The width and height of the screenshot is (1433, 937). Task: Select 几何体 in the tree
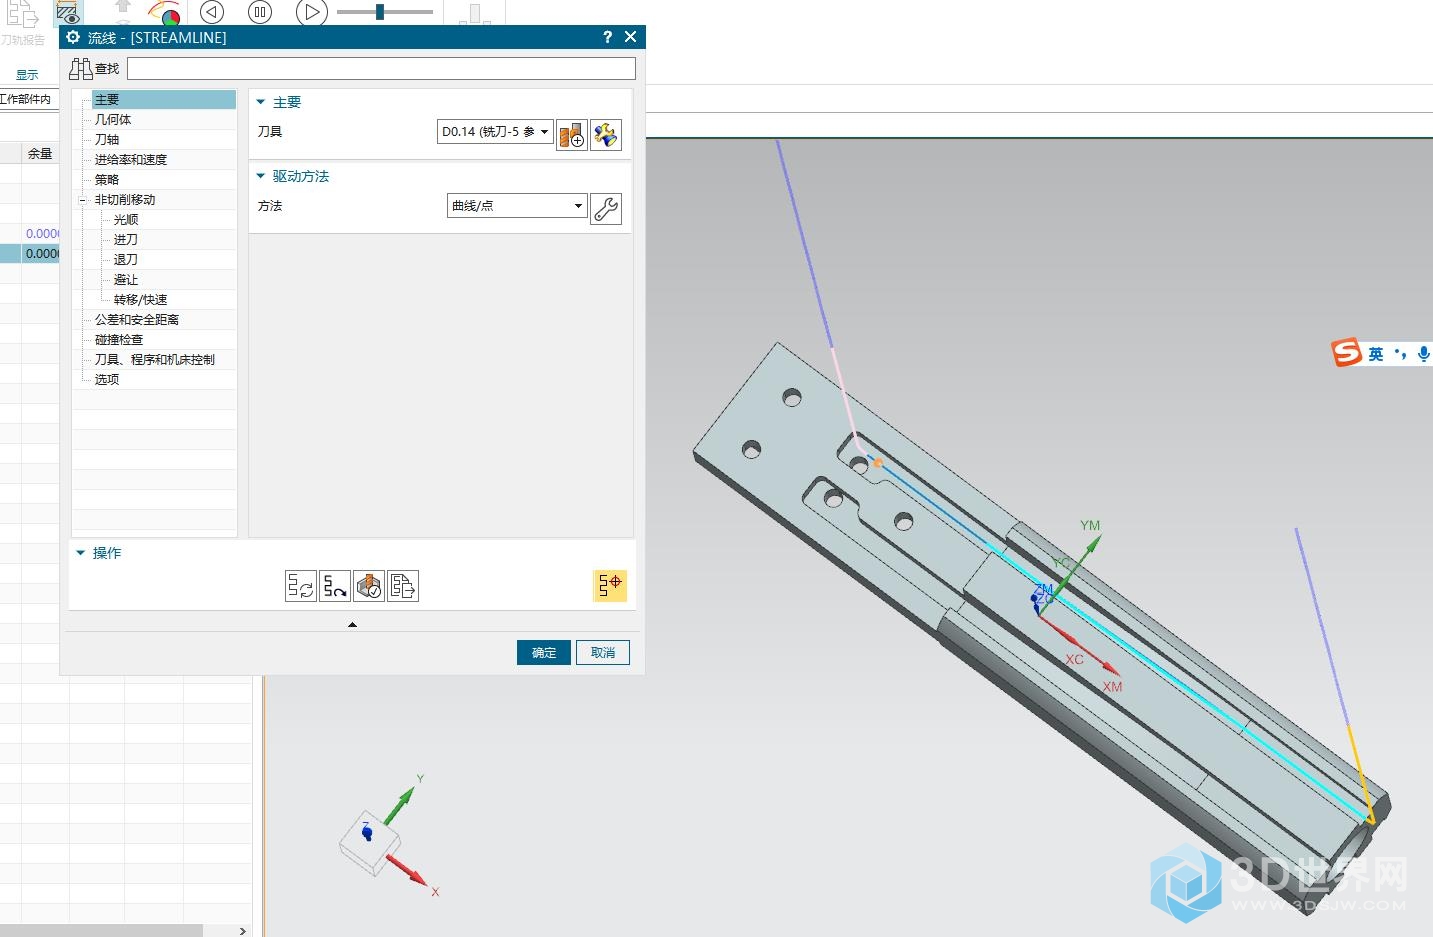point(113,120)
